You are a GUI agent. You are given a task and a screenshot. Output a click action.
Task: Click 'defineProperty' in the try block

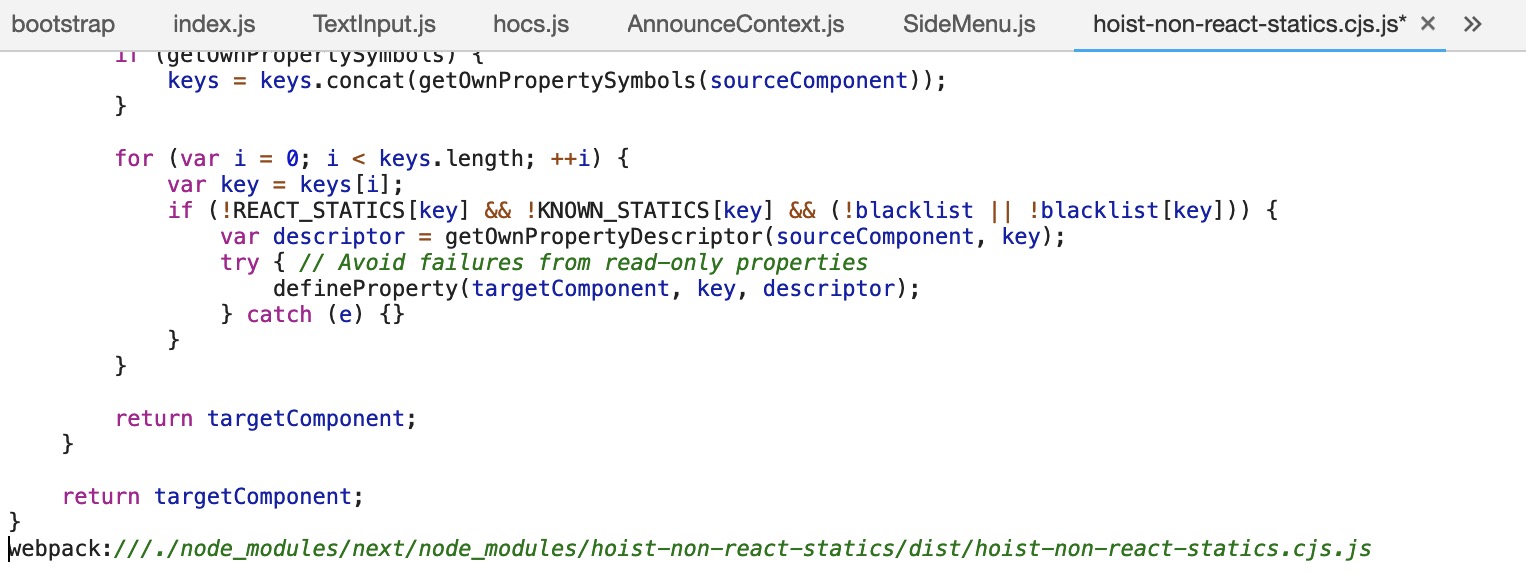[365, 289]
